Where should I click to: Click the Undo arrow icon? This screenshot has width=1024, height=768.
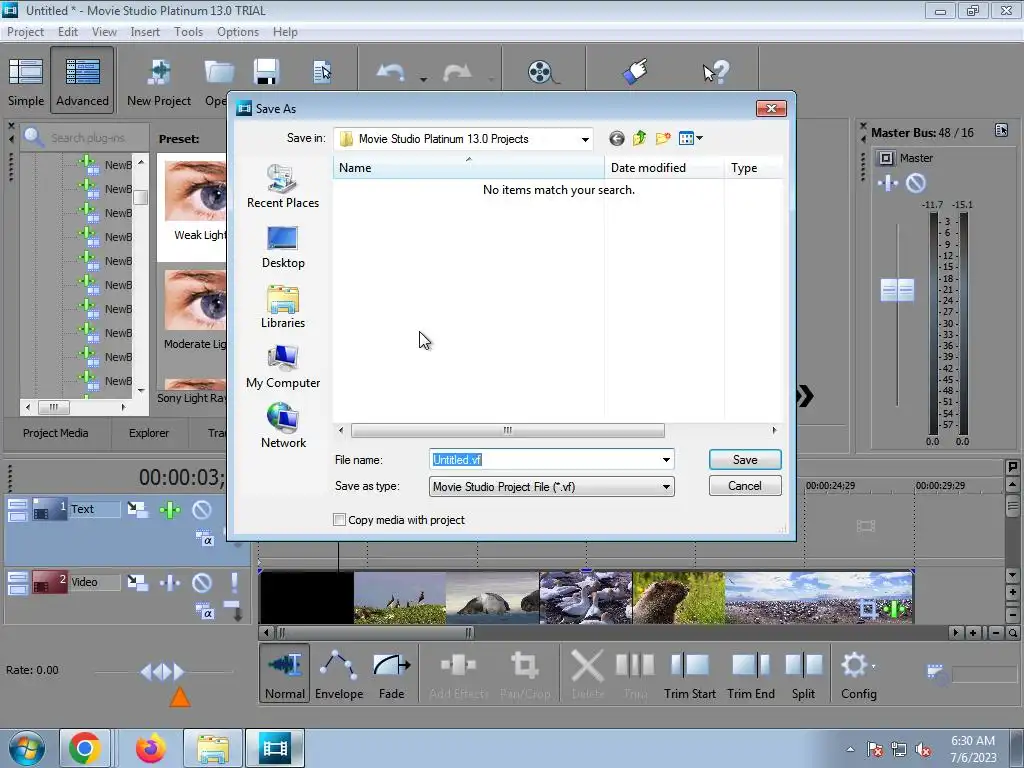click(x=391, y=72)
